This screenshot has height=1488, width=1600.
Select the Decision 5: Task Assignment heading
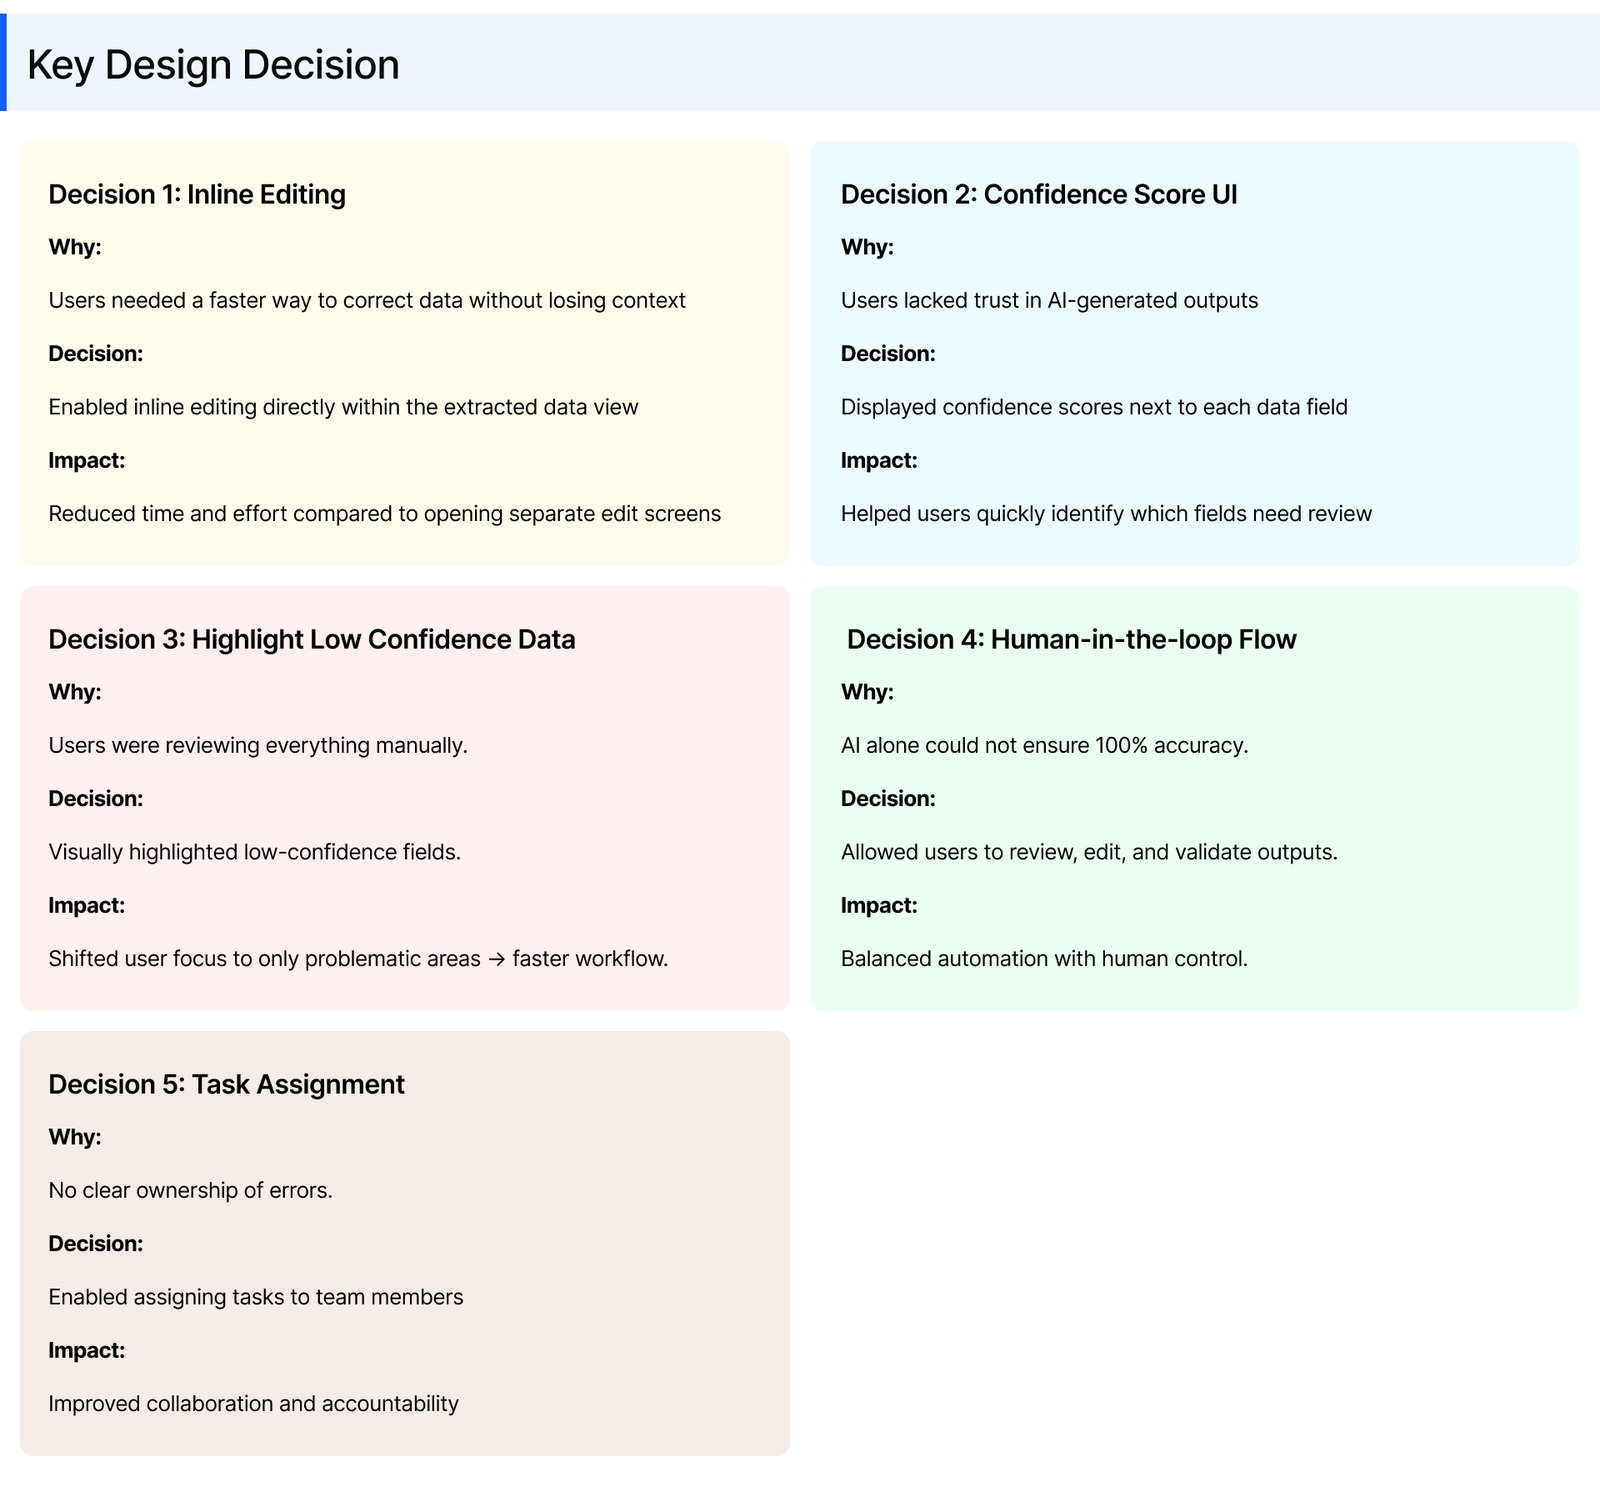tap(226, 1084)
